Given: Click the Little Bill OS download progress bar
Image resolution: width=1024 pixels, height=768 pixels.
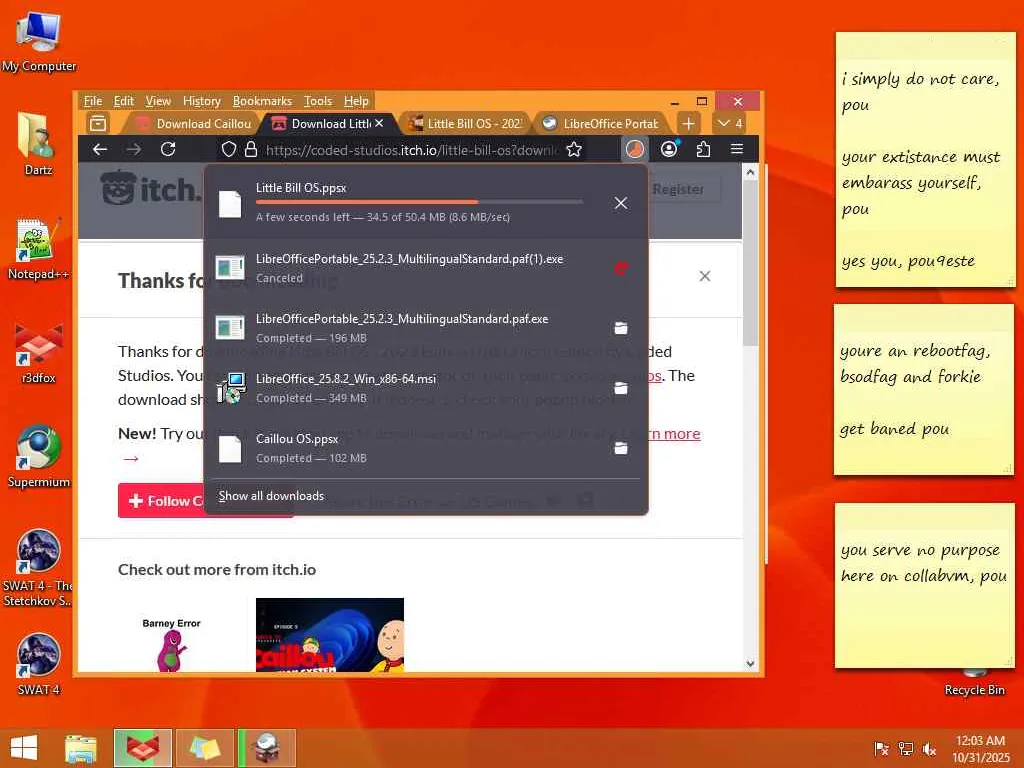Looking at the screenshot, I should pos(419,202).
